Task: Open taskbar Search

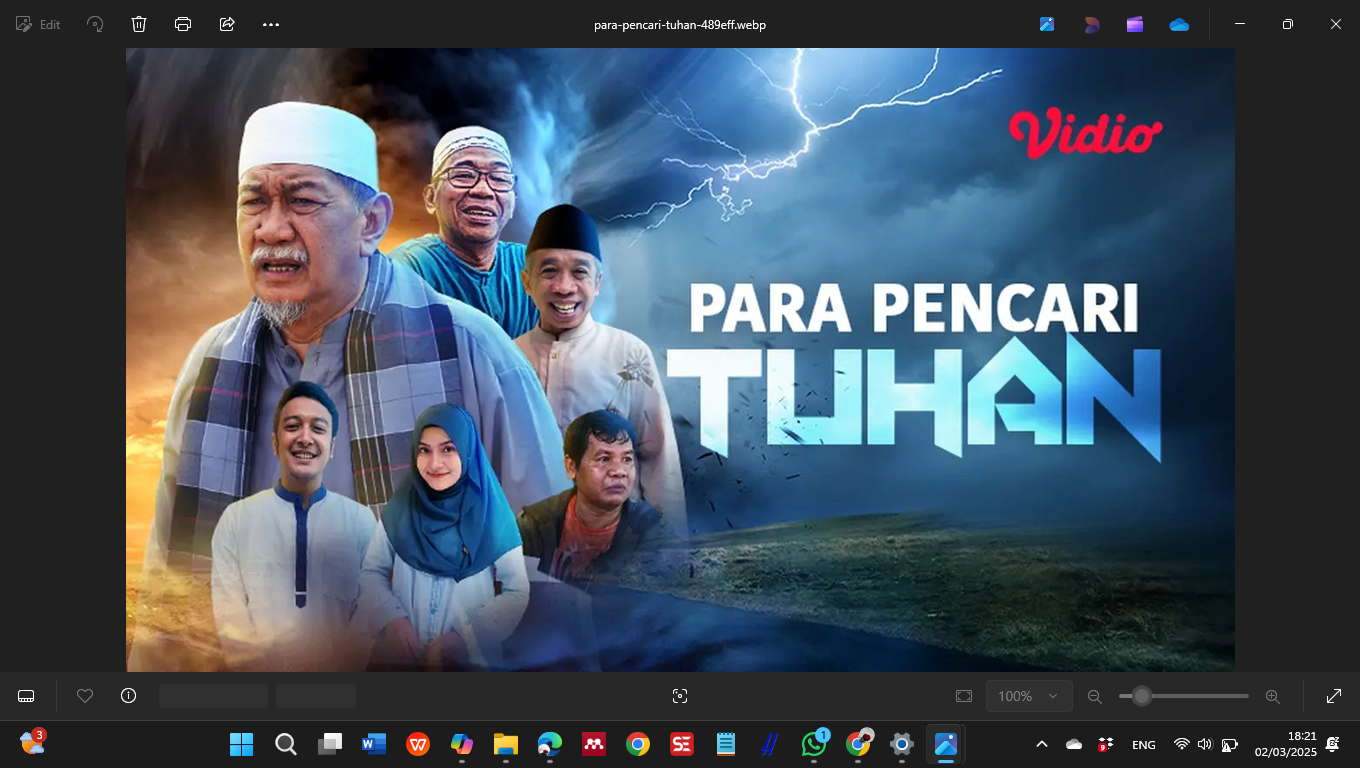Action: coord(285,744)
